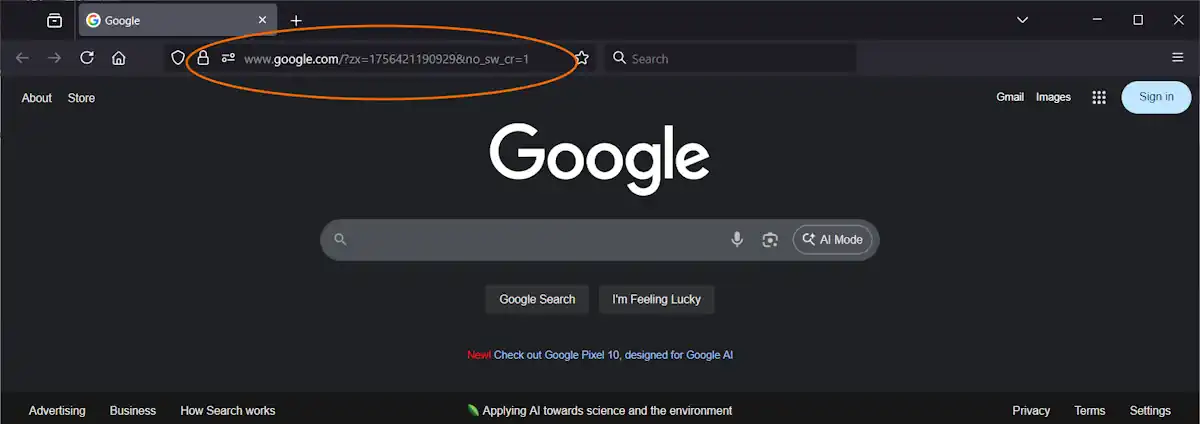Open Applying AI towards science link

coord(600,411)
